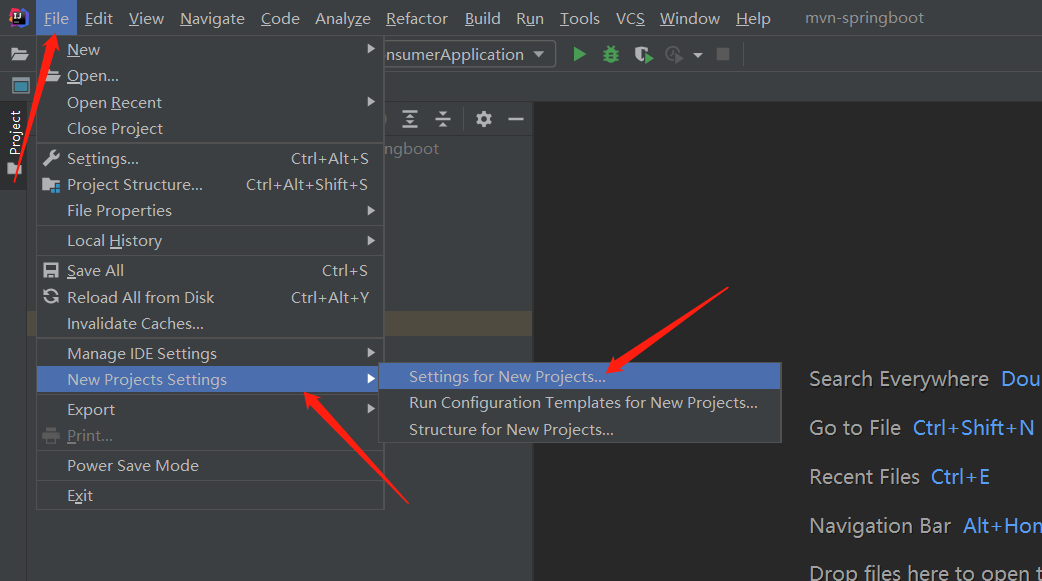Click the window-layout icon in left toolbar
Viewport: 1042px width, 581px height.
21,86
